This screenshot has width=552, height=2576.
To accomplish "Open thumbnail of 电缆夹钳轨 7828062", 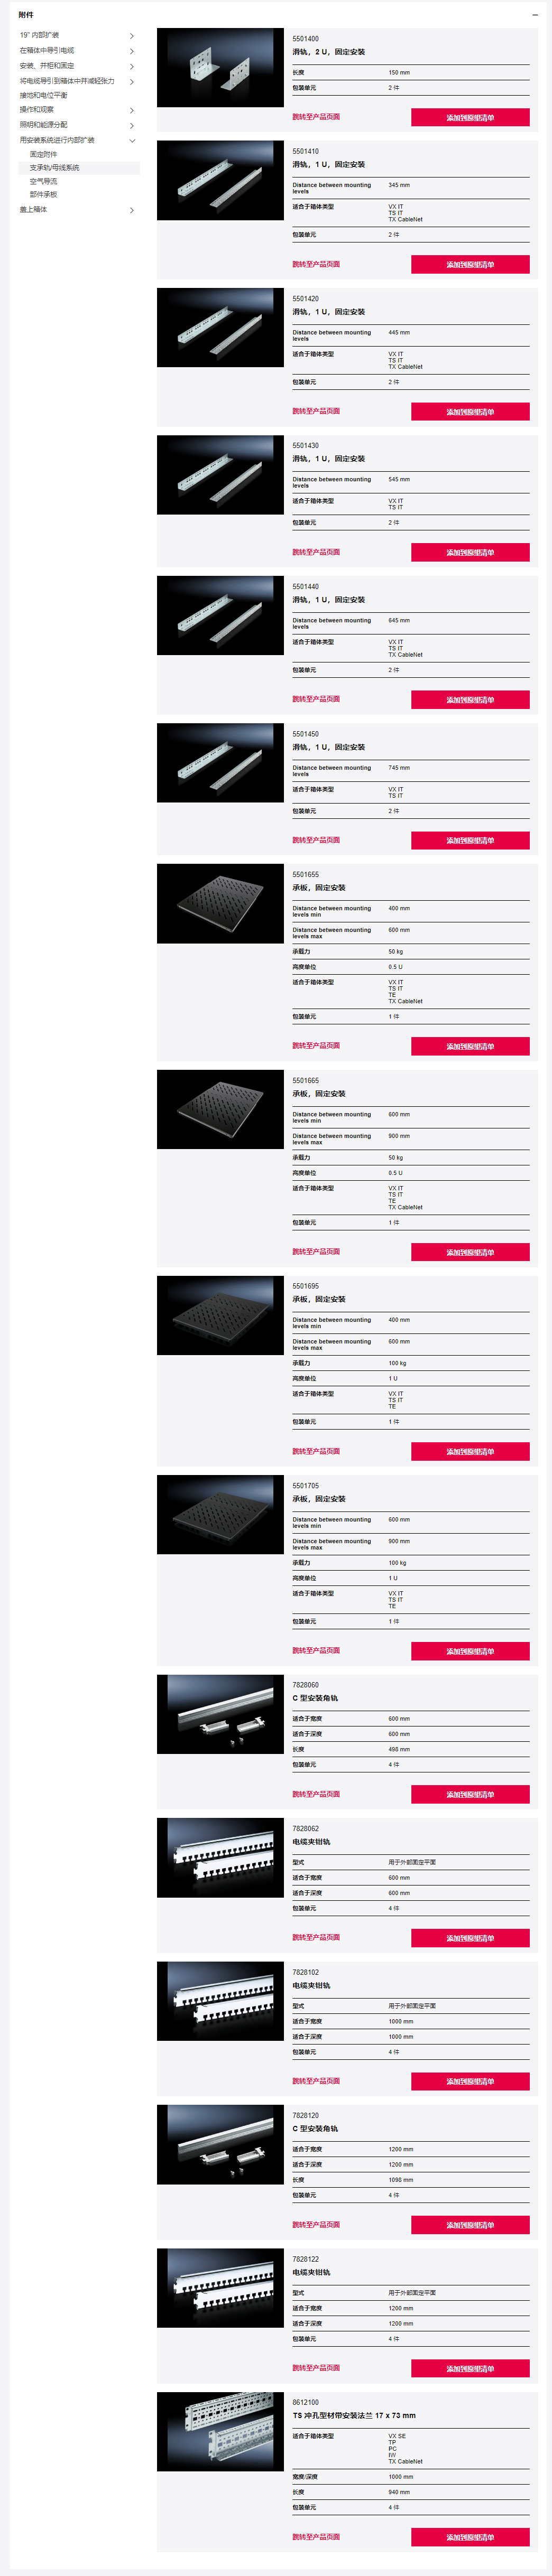I will point(220,1857).
